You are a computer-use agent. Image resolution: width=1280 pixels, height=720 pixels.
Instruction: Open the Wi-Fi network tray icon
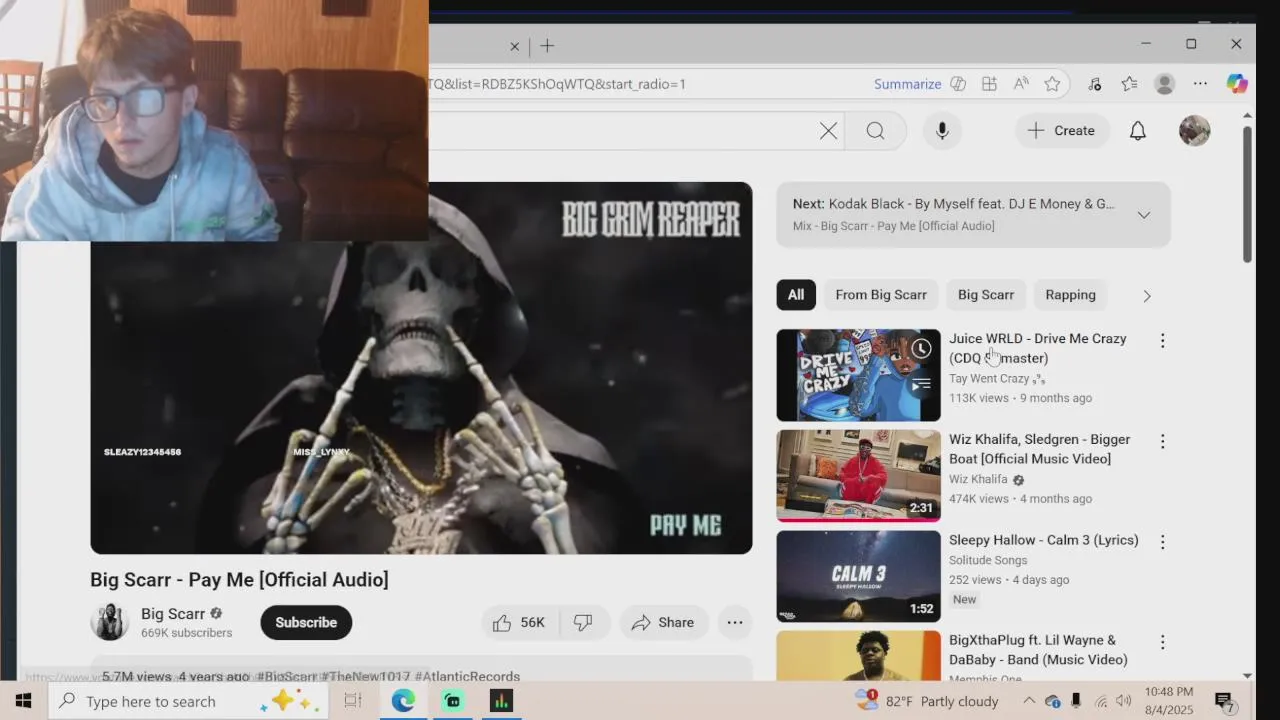[1100, 701]
